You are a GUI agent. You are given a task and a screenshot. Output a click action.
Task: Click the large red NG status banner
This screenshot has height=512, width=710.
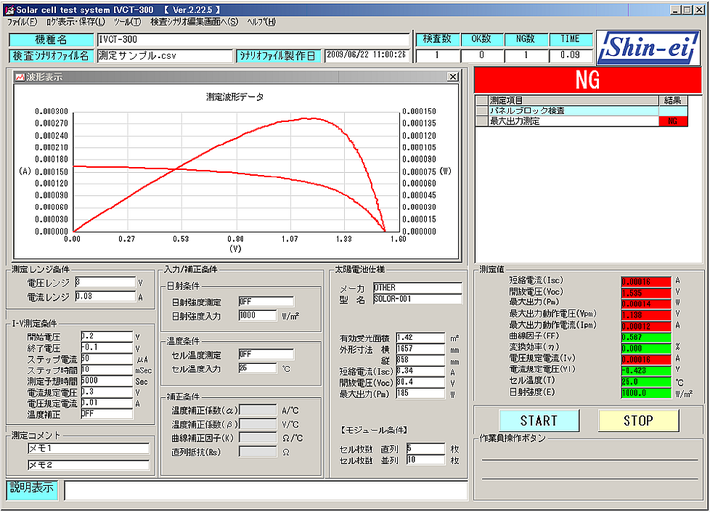588,80
